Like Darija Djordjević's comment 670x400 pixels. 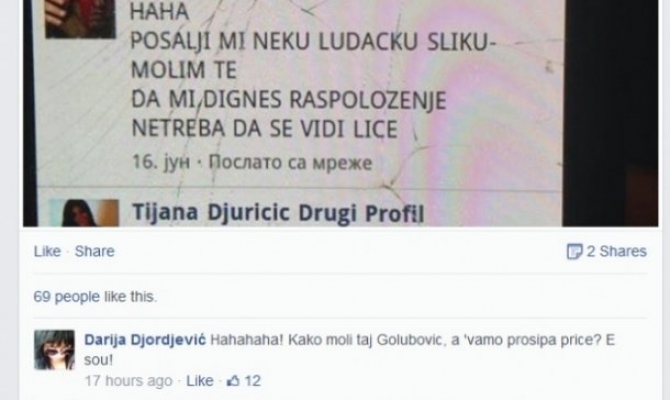200,381
